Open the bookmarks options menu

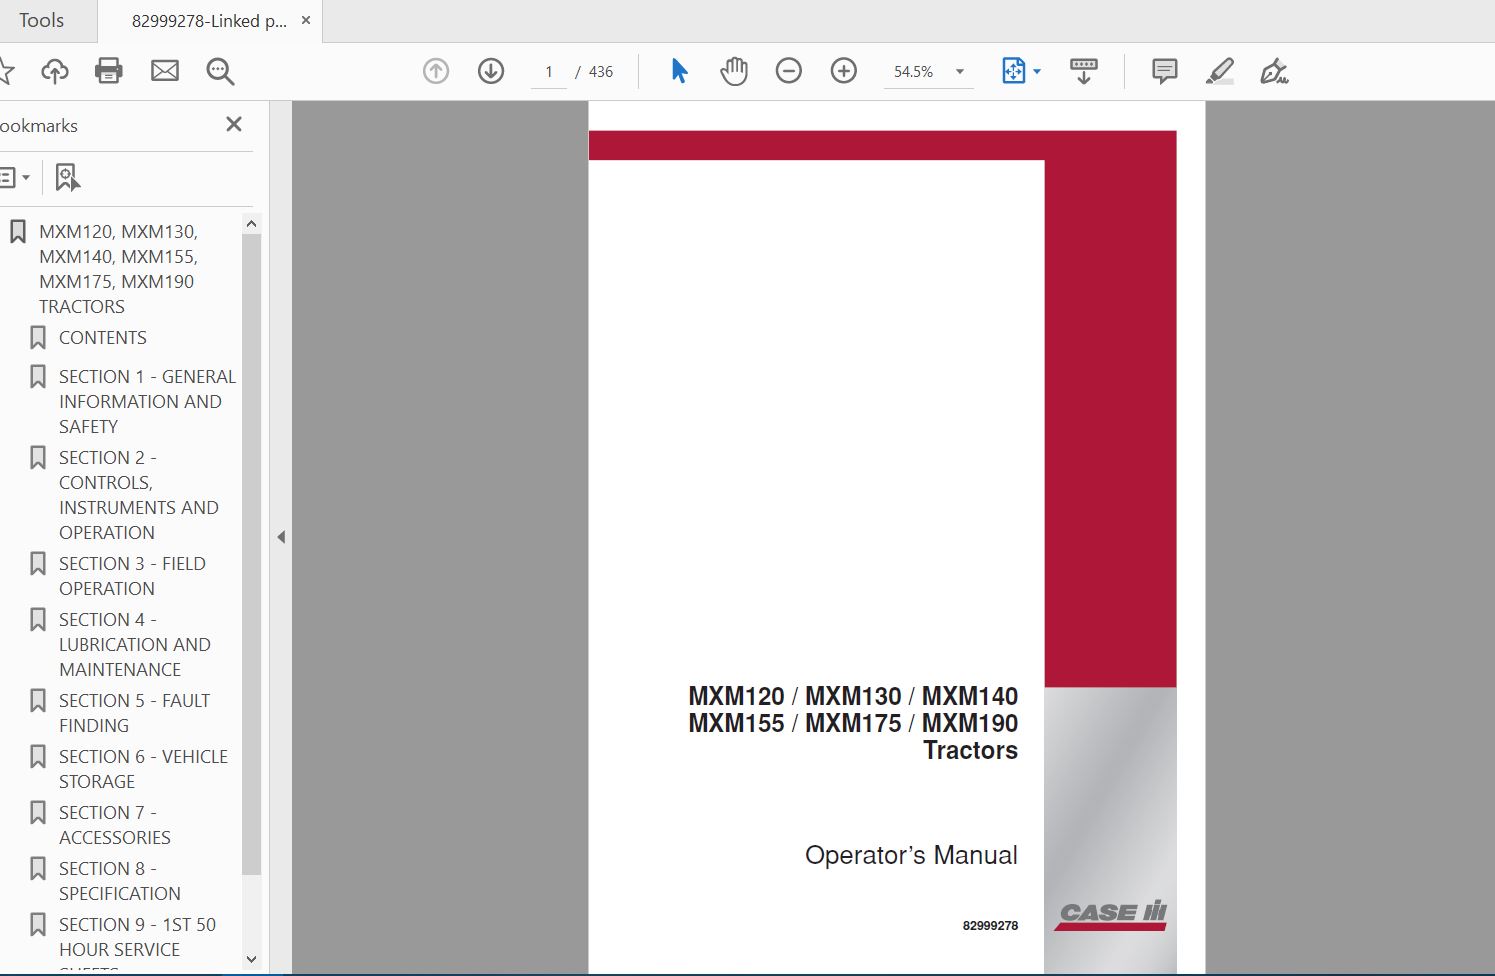(x=15, y=178)
